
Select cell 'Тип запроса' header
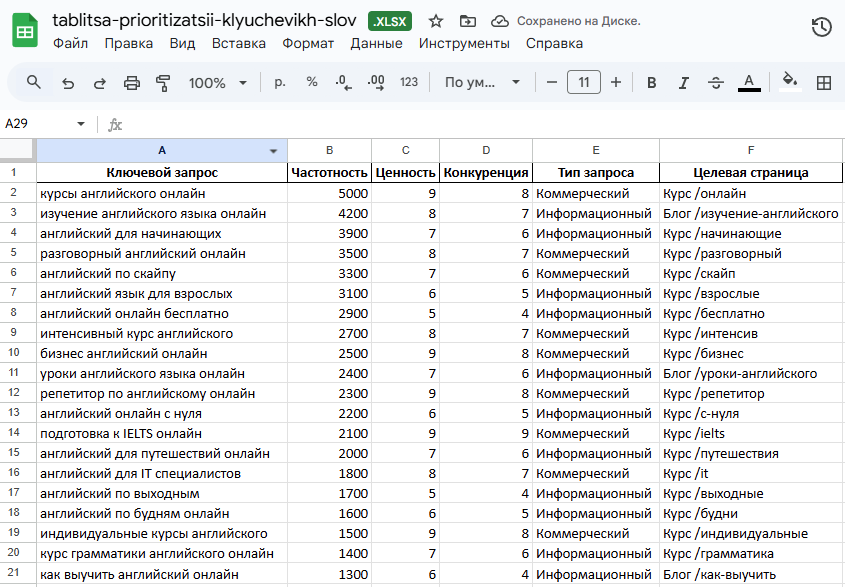[x=595, y=173]
